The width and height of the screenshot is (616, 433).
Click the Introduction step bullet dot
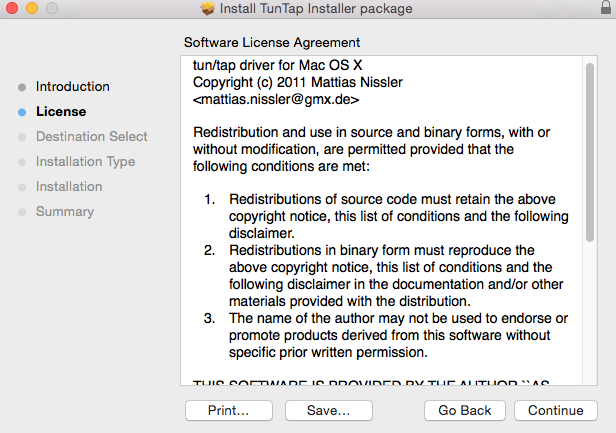pos(22,87)
